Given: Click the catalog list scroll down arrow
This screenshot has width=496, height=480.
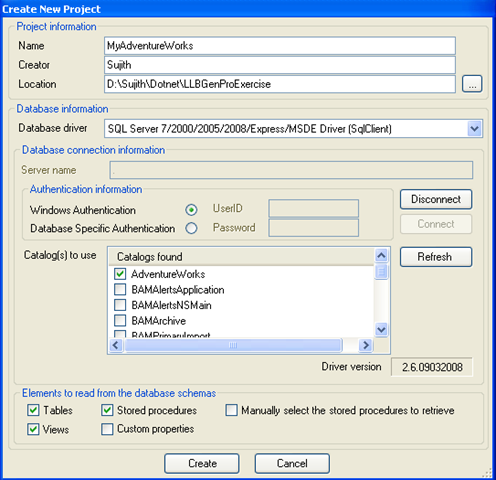Looking at the screenshot, I should pos(381,330).
